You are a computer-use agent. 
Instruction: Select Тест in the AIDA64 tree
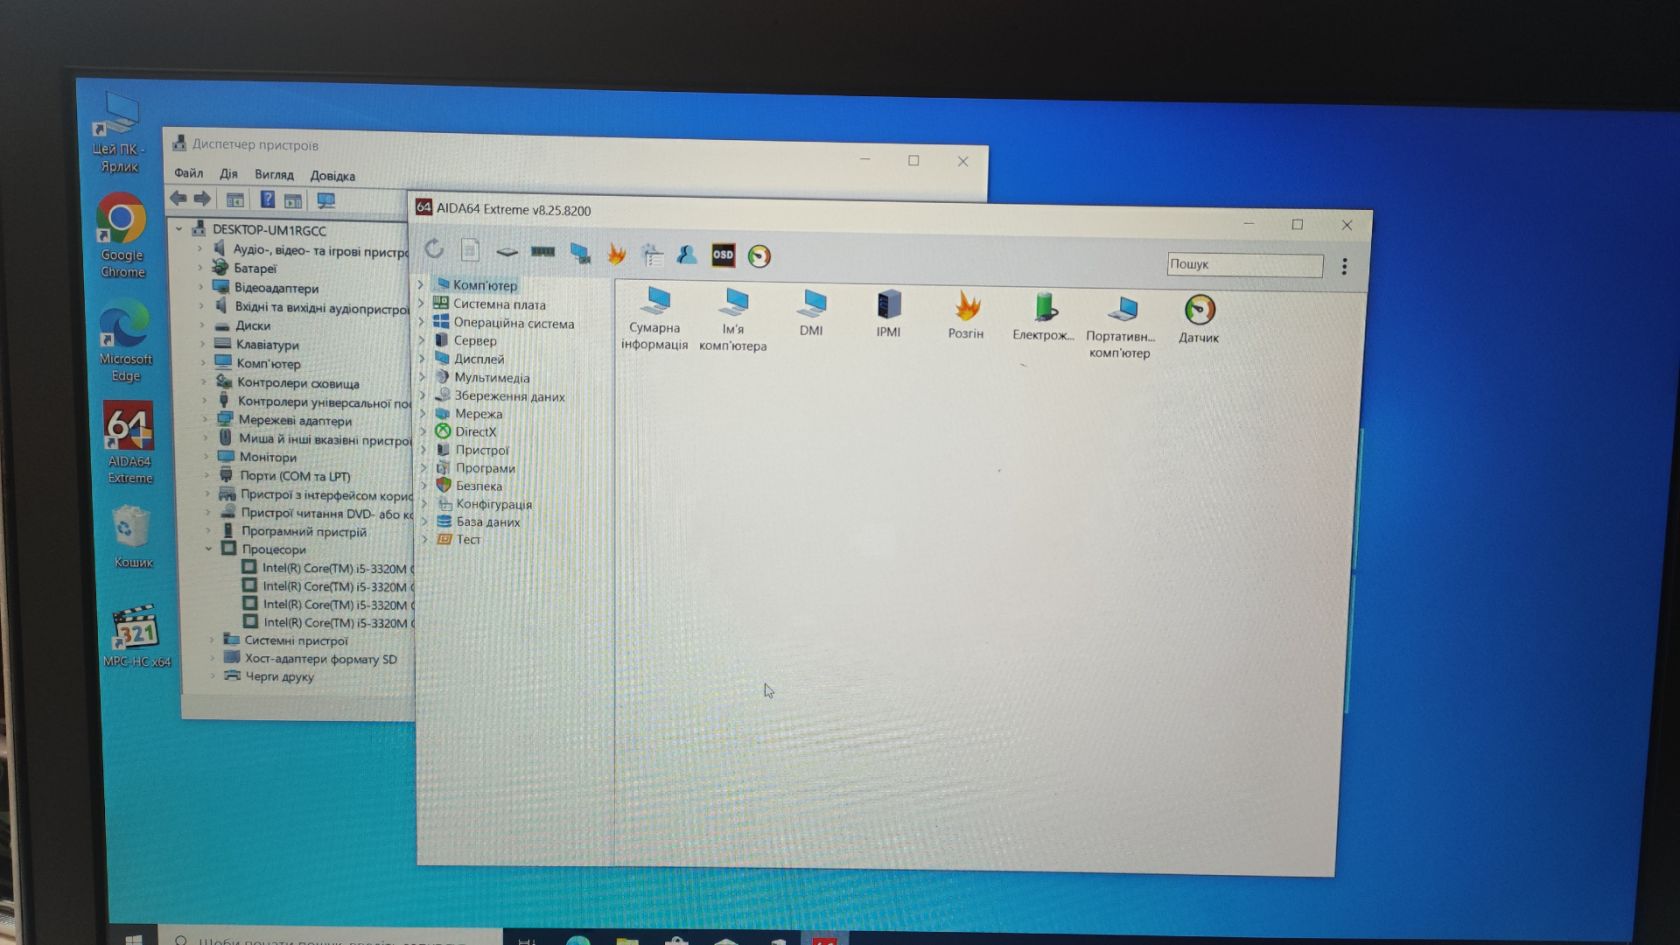click(469, 540)
